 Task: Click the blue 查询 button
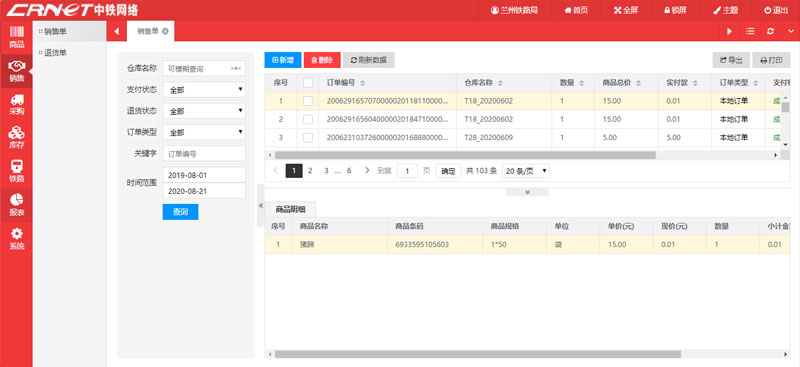click(180, 212)
